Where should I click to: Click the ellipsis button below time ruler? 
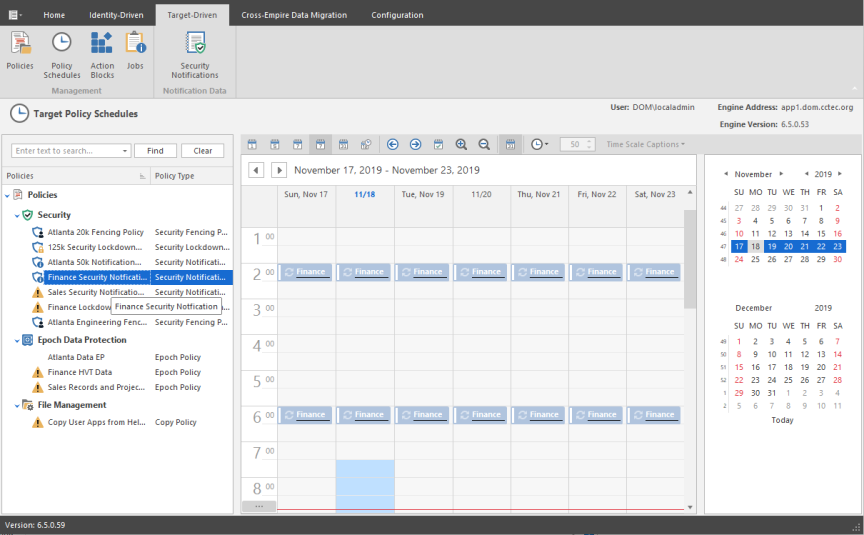[259, 506]
